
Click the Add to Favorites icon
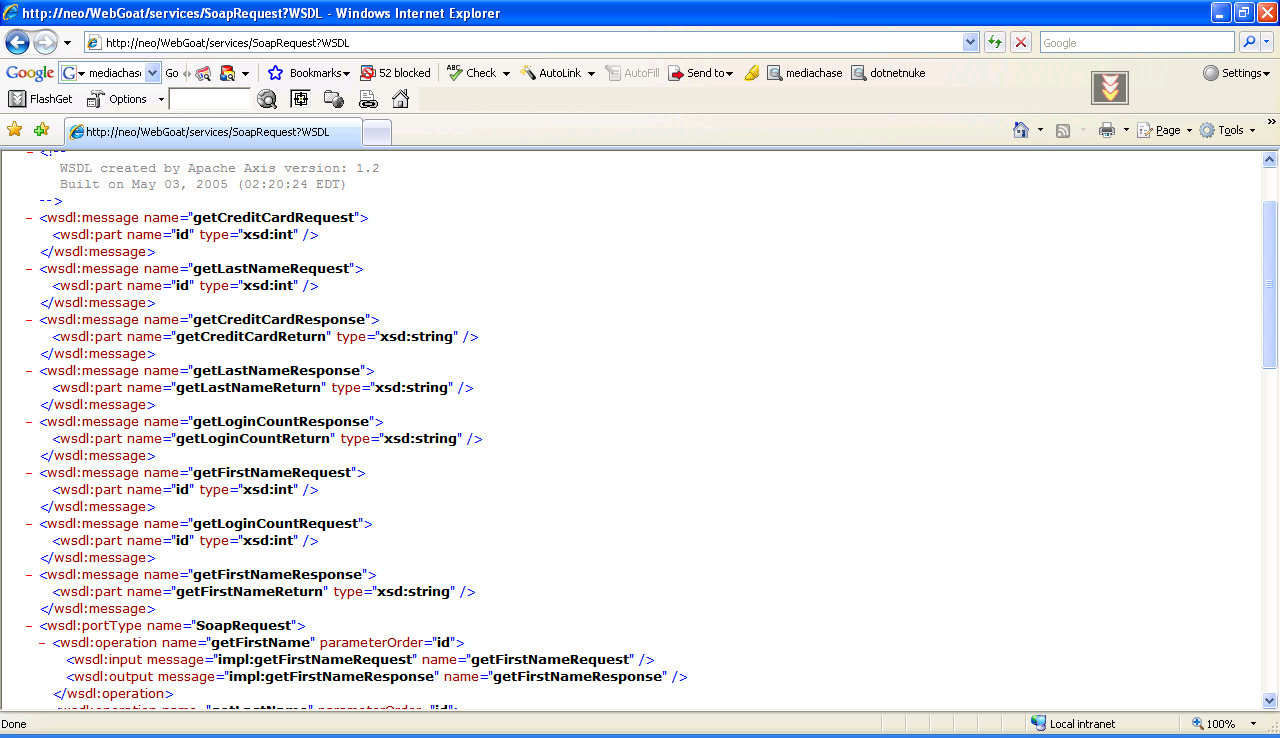click(x=41, y=130)
